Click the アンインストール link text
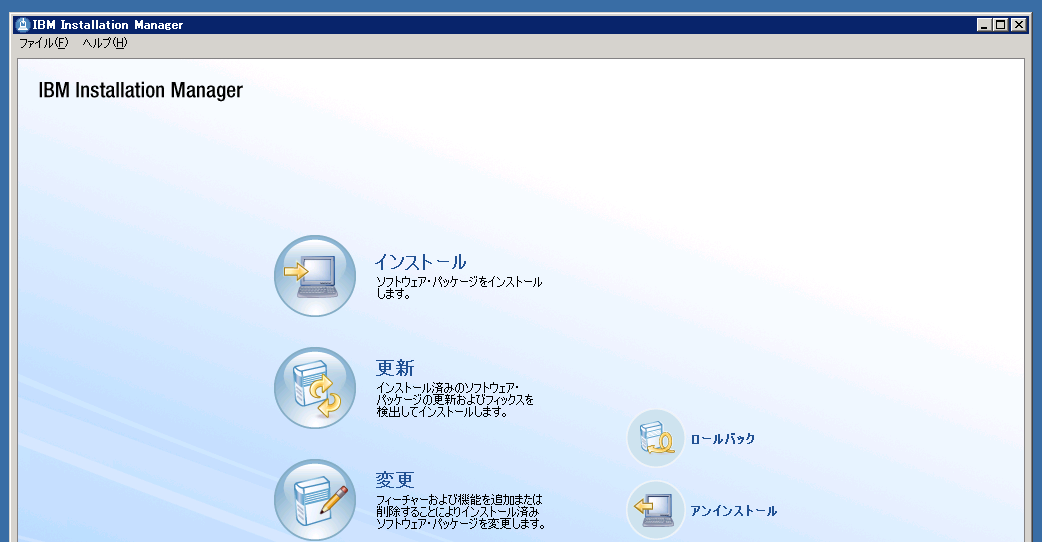Image resolution: width=1042 pixels, height=542 pixels. 733,511
